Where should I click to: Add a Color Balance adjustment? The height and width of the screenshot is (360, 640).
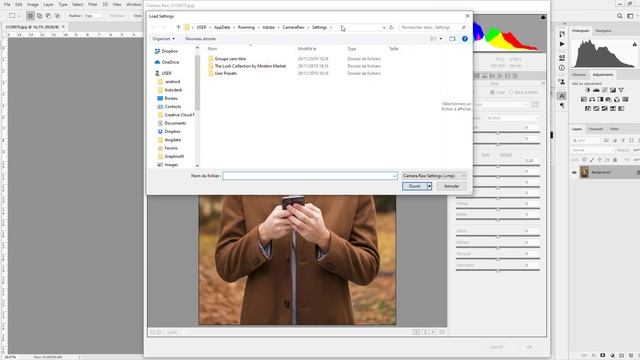point(592,99)
